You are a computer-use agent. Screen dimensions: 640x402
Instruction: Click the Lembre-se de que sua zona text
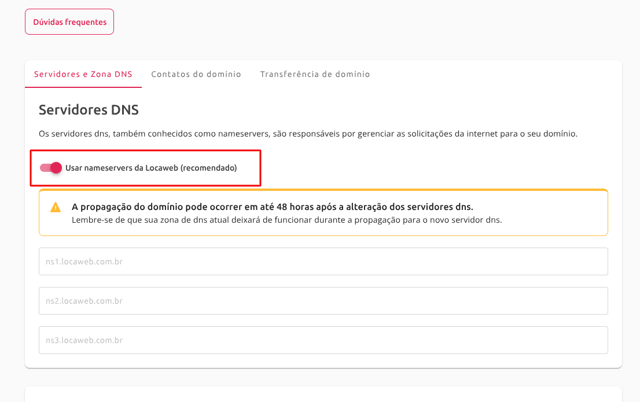click(287, 220)
